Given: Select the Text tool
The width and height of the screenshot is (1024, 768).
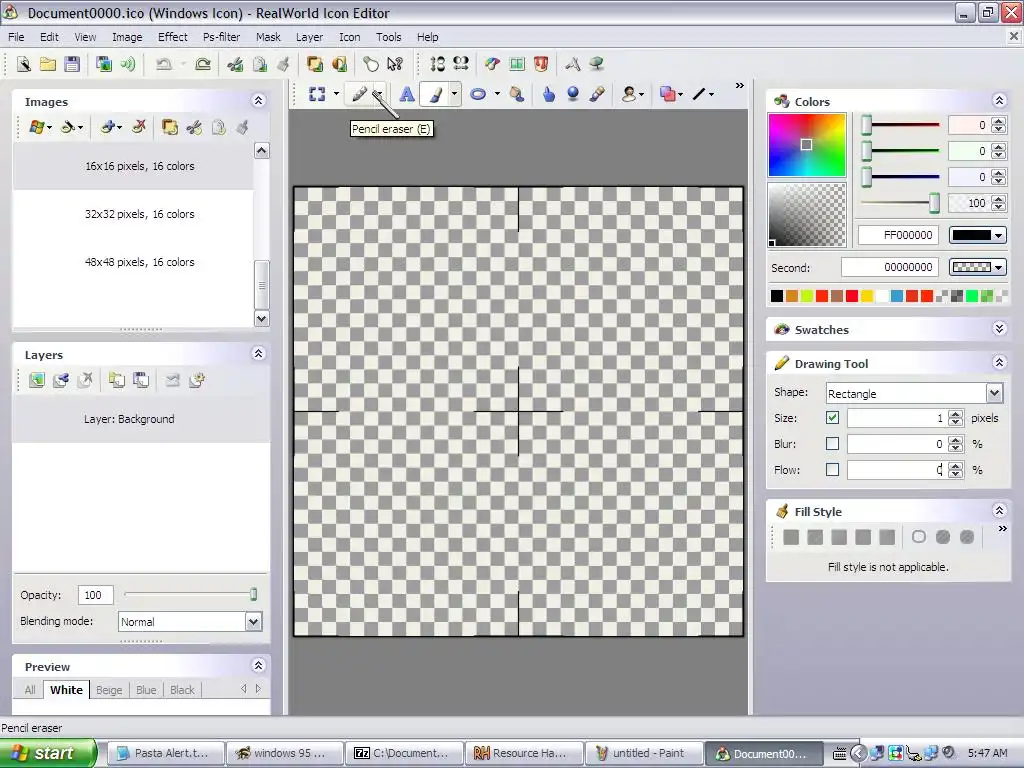Looking at the screenshot, I should click(406, 94).
